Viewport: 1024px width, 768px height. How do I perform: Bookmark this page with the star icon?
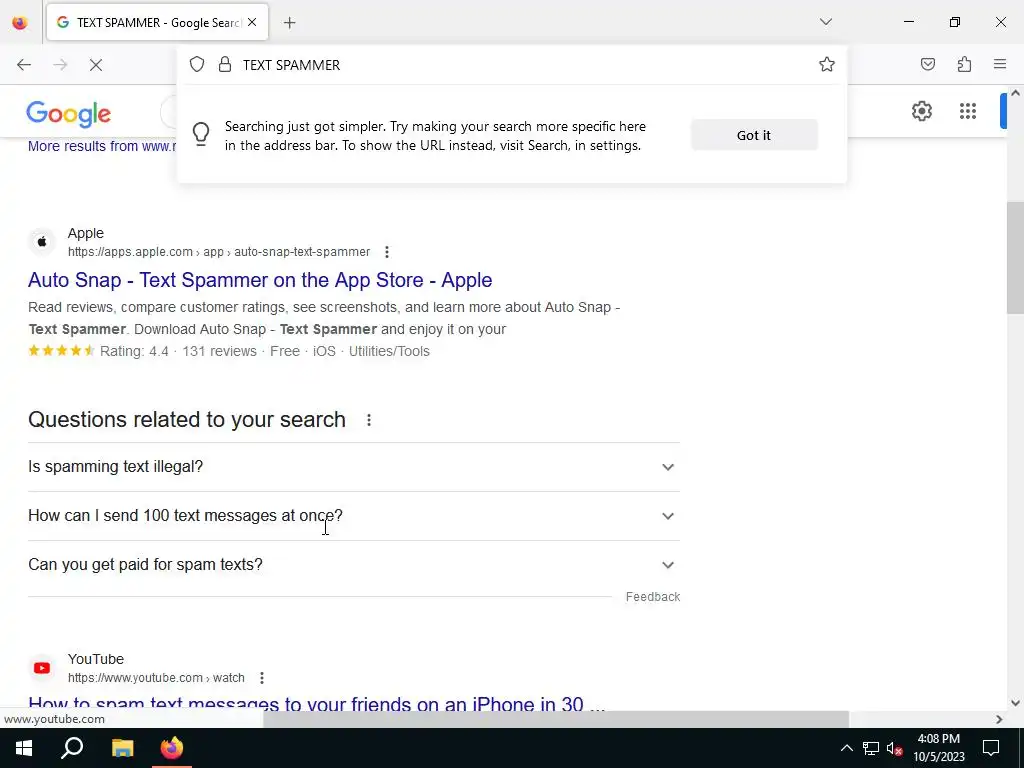click(827, 64)
